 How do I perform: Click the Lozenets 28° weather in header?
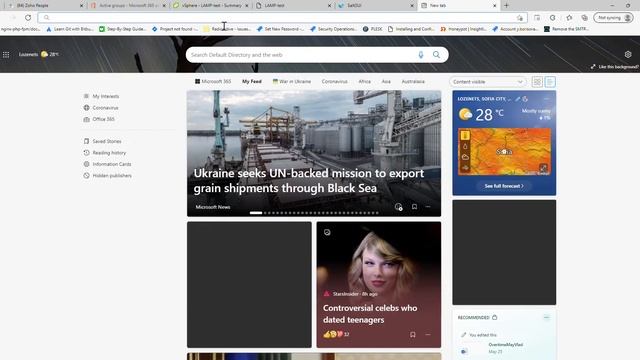click(38, 54)
